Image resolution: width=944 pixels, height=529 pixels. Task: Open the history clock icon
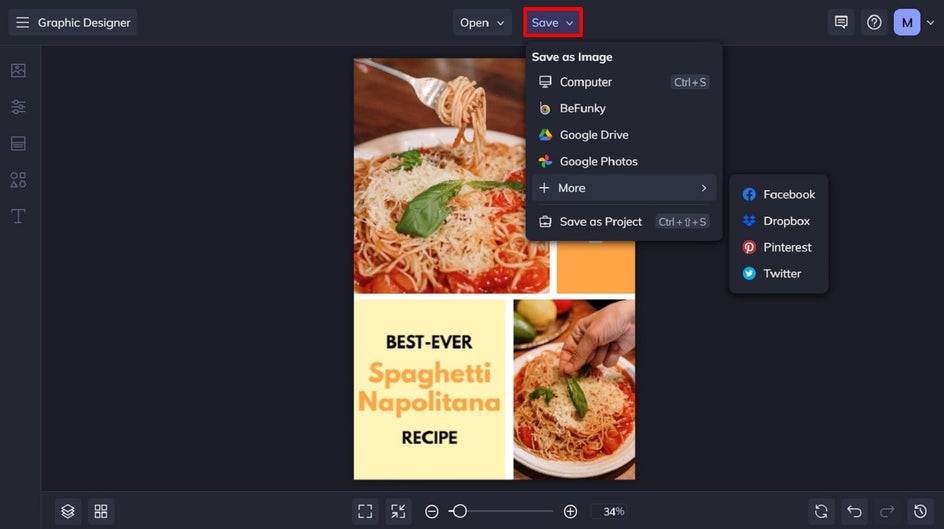pyautogui.click(x=921, y=511)
